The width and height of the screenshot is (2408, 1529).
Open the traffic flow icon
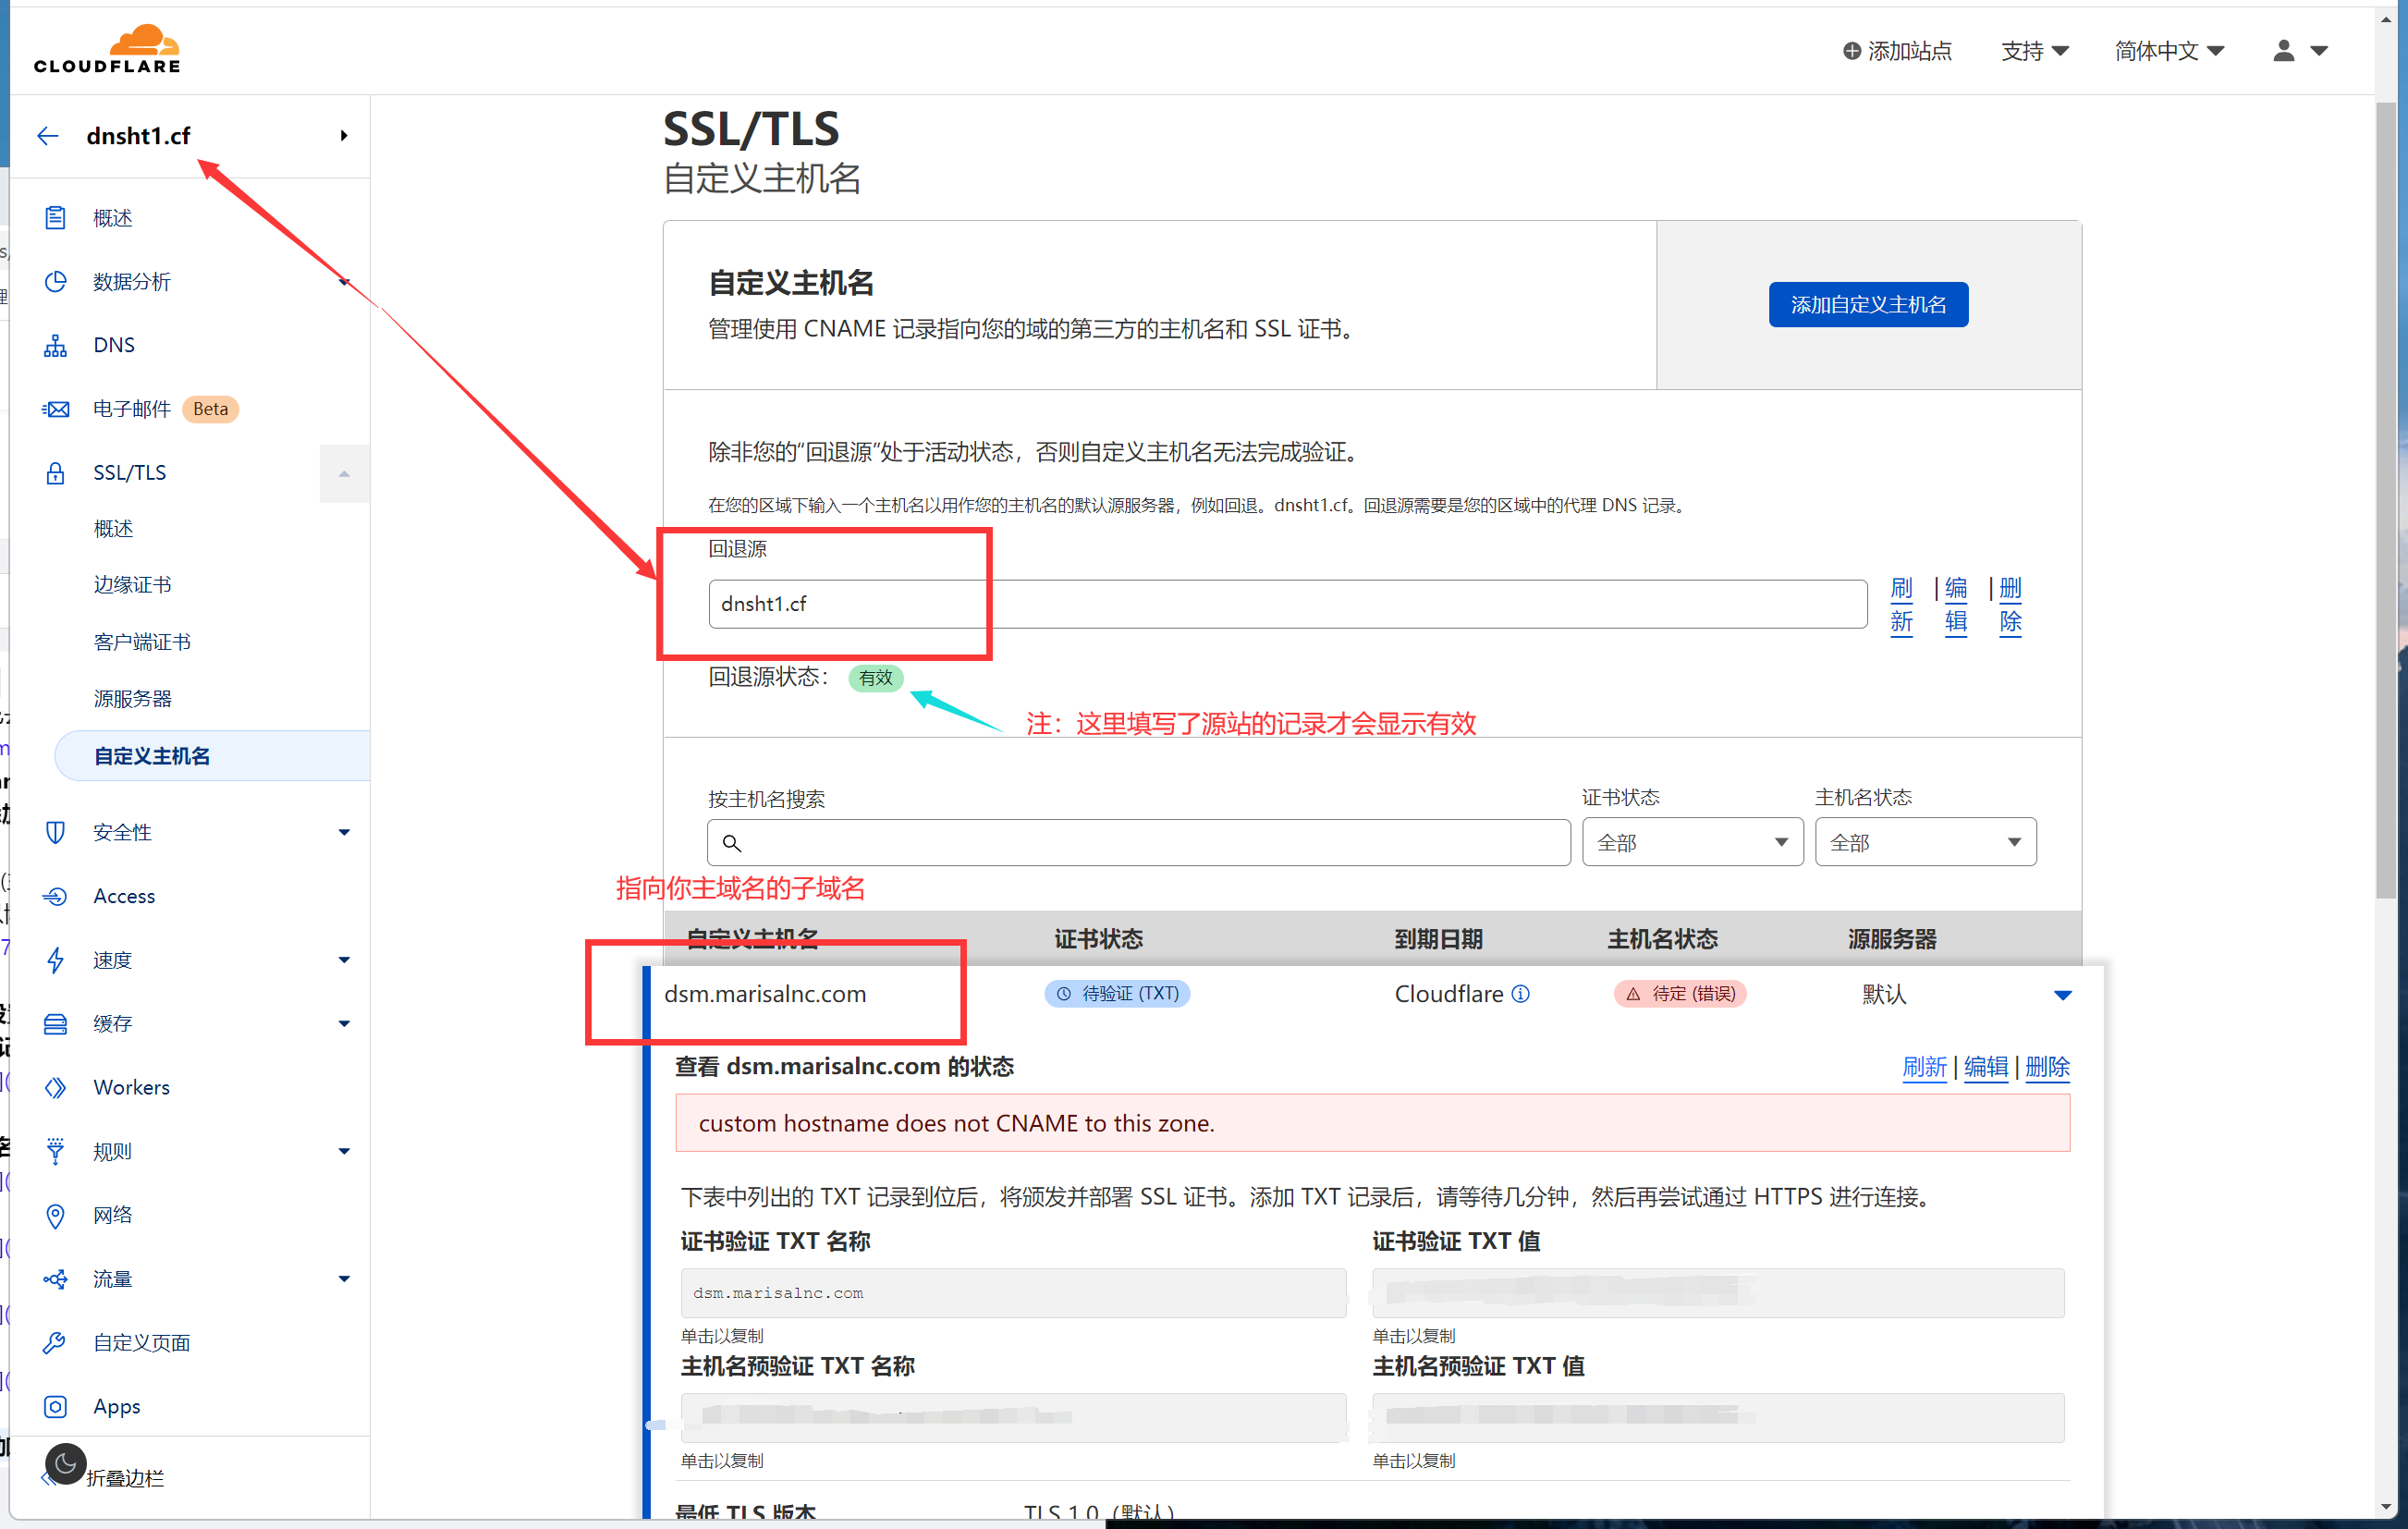tap(55, 1279)
